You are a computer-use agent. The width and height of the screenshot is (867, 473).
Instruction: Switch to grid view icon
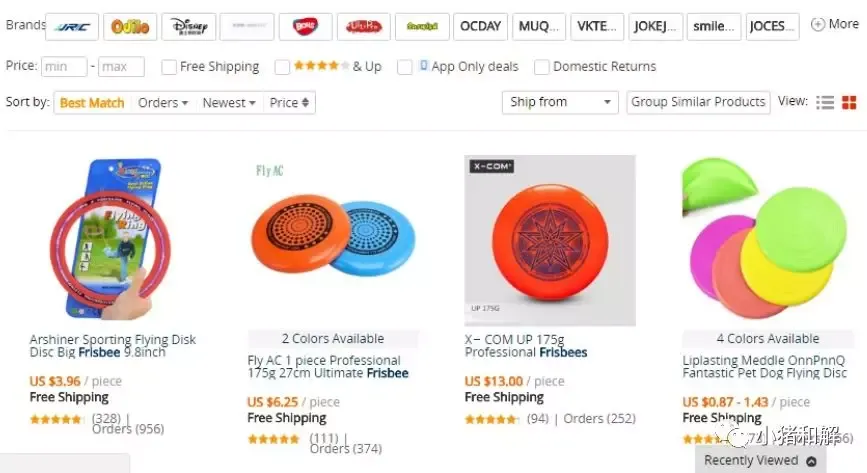coord(849,103)
